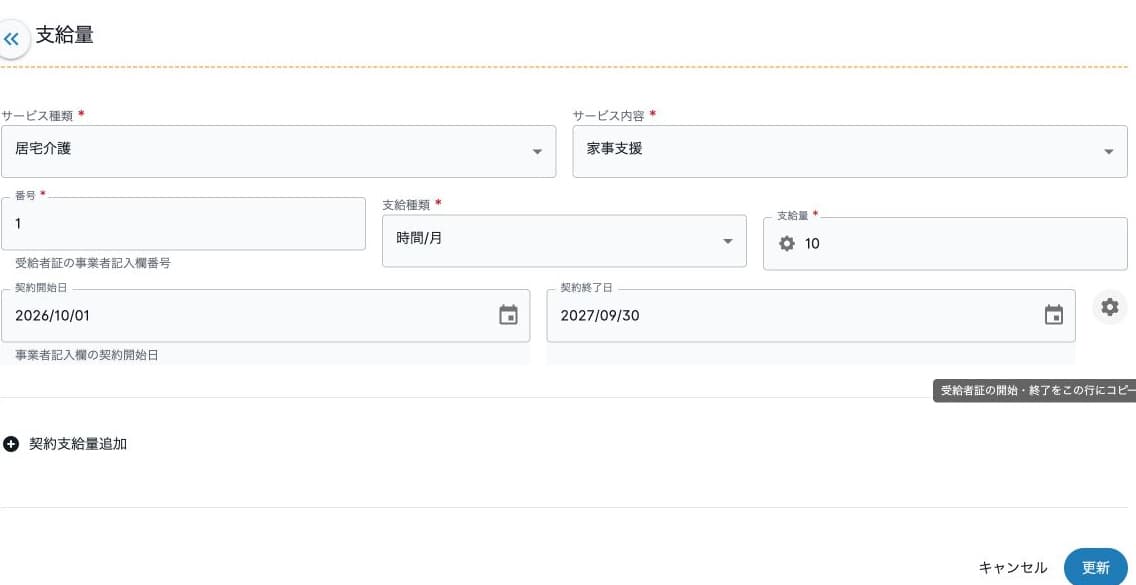This screenshot has height=585, width=1136.
Task: Click the 契約終了日 date 2027/09/30
Action: (x=600, y=315)
